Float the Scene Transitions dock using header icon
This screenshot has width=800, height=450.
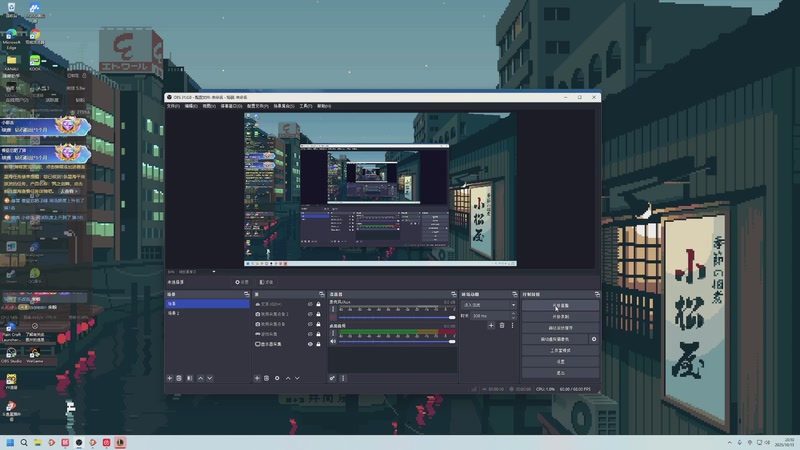point(514,294)
